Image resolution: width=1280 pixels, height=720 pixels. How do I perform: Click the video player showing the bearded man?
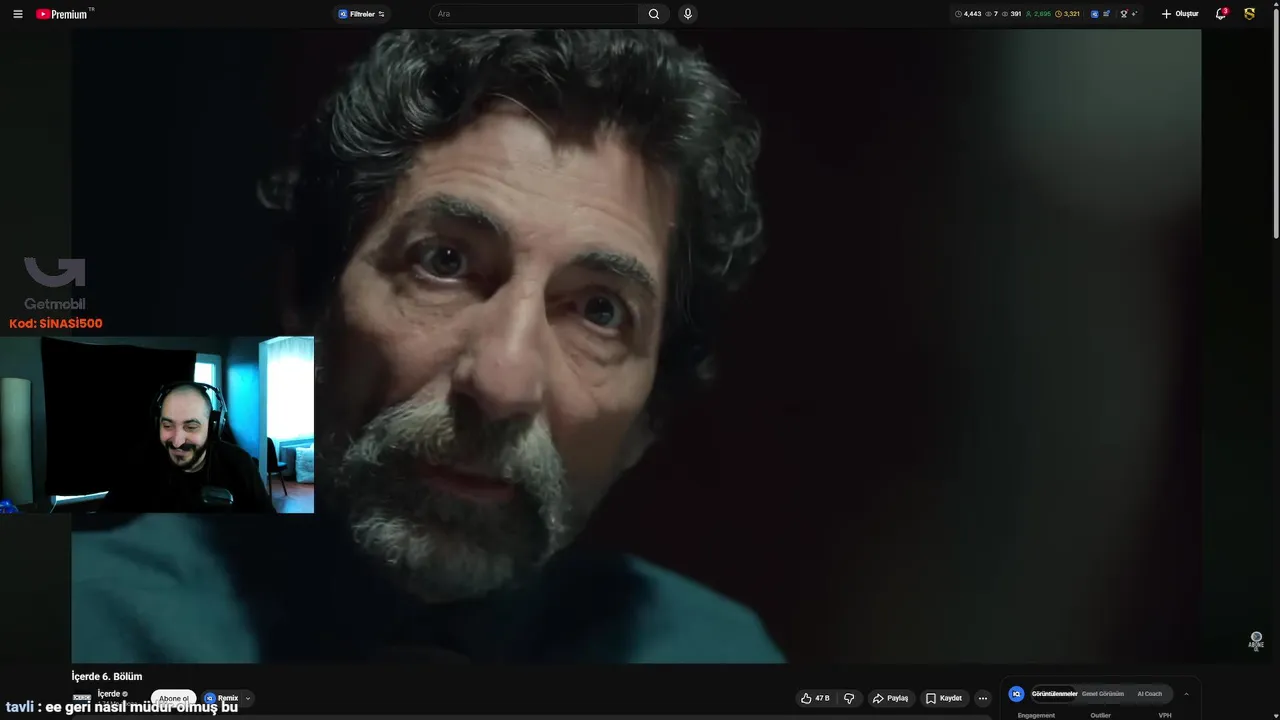636,346
